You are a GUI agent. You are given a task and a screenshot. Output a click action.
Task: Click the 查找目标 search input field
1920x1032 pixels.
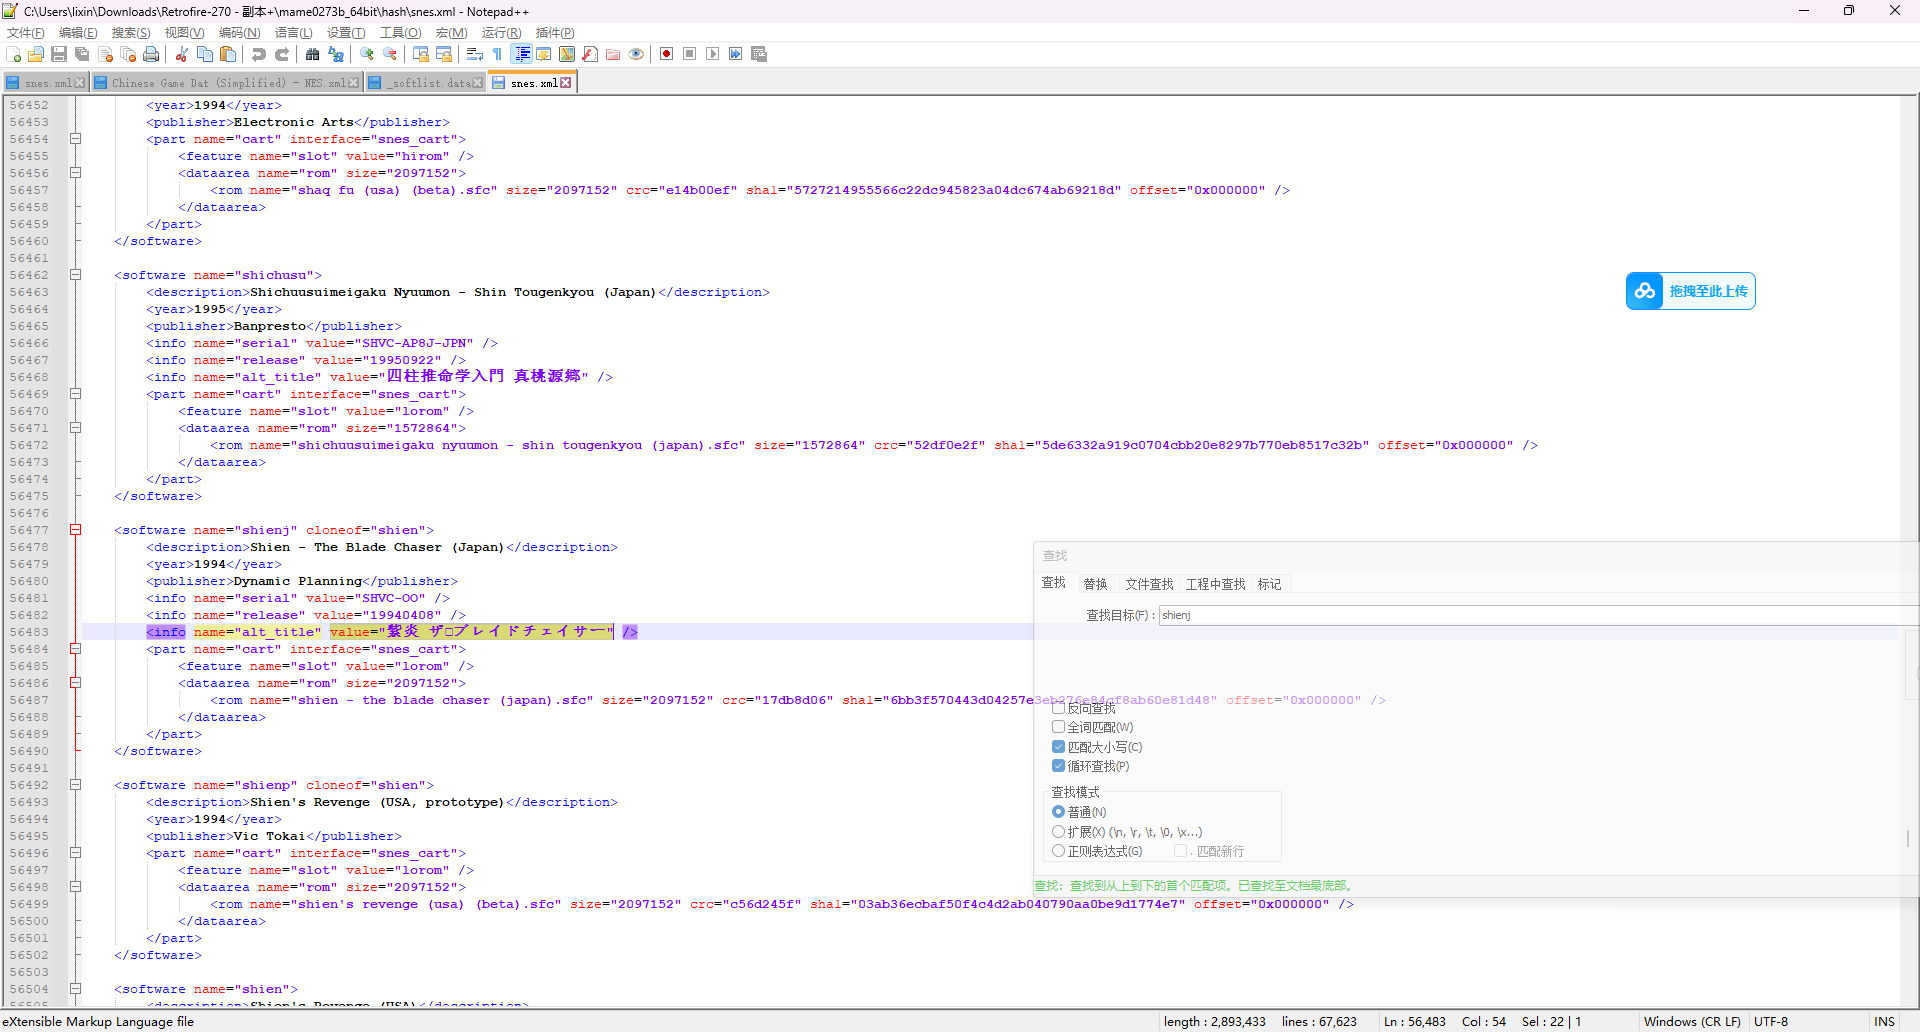tap(1538, 615)
